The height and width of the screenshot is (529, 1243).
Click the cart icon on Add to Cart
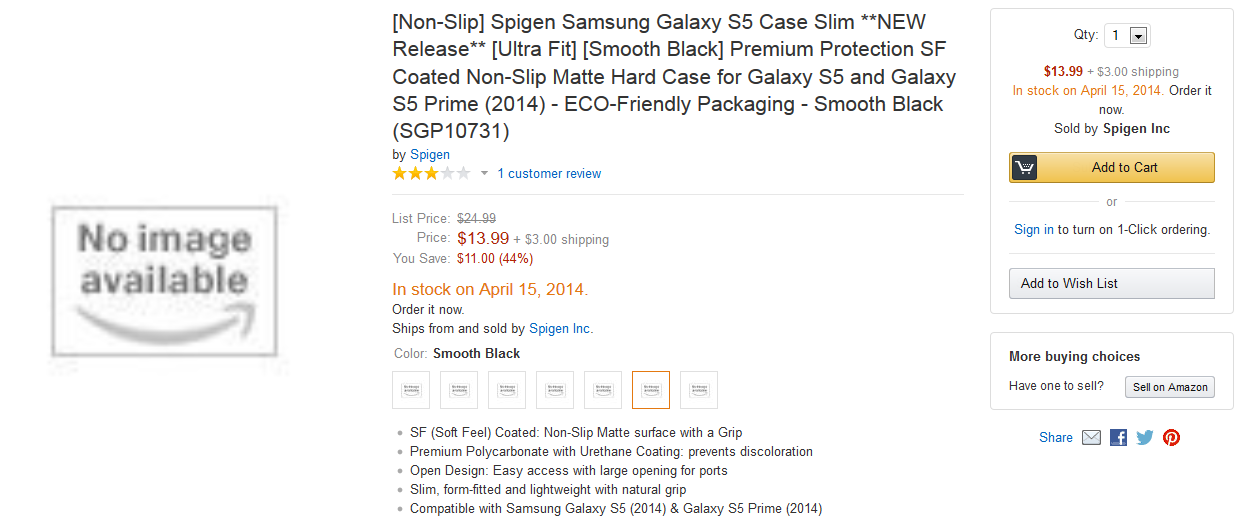click(x=1024, y=168)
